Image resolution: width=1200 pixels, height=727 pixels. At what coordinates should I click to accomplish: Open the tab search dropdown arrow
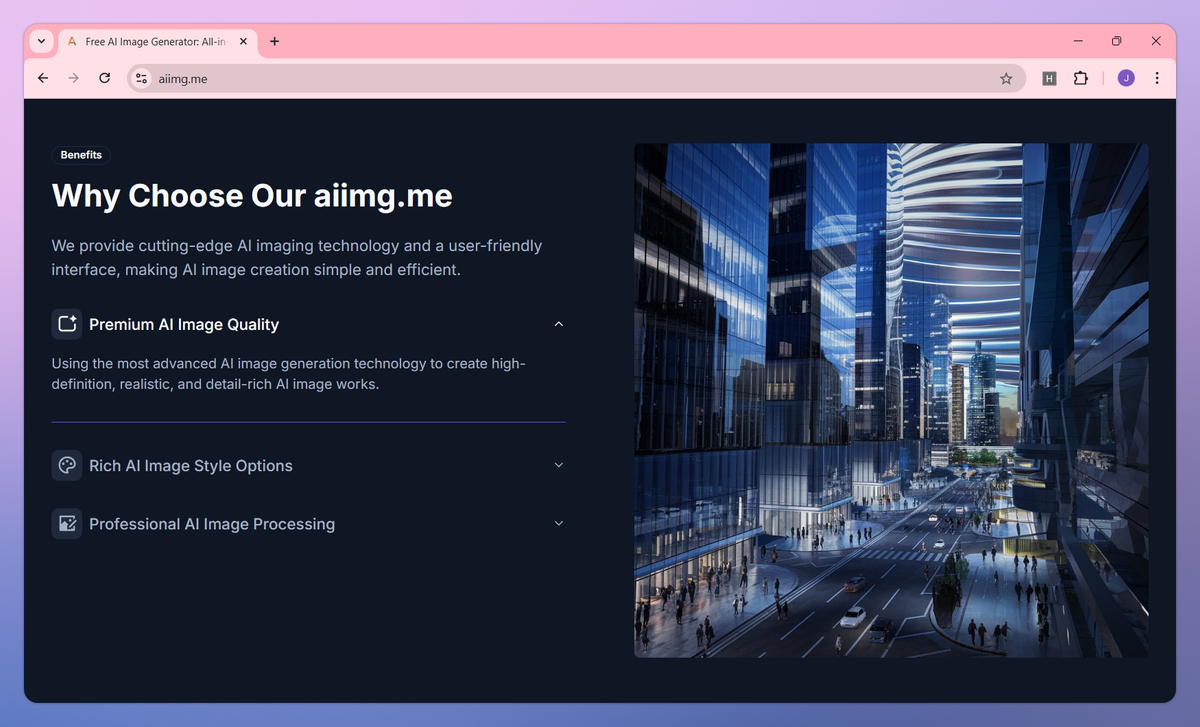(x=41, y=41)
